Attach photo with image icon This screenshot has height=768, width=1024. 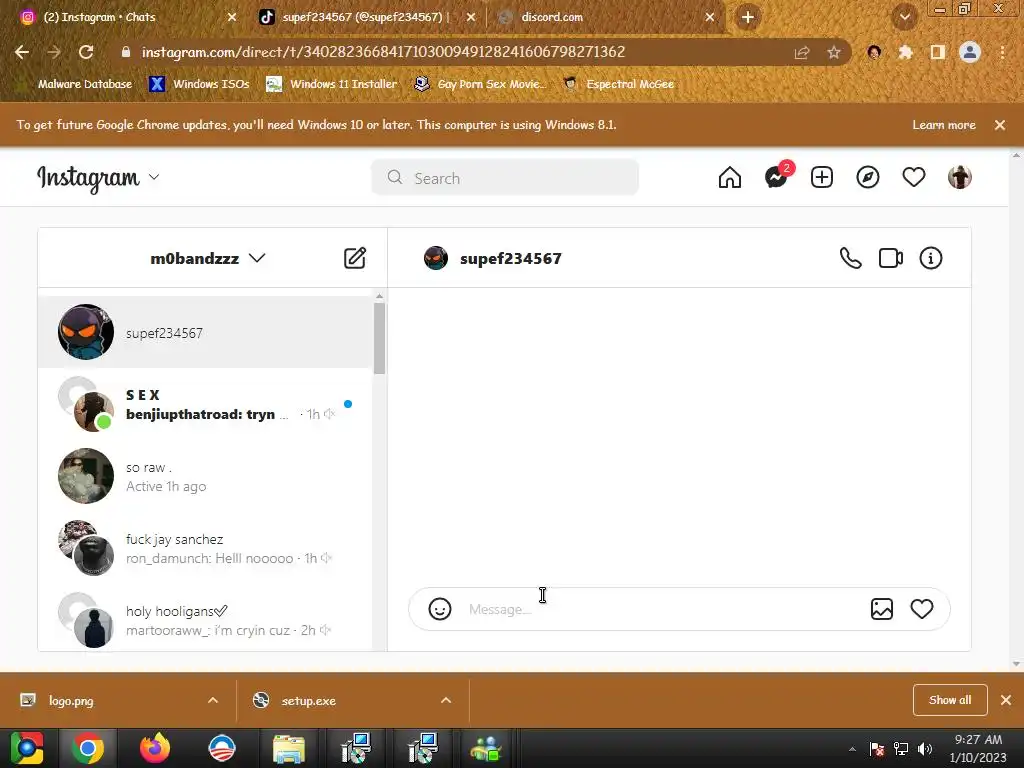coord(882,609)
